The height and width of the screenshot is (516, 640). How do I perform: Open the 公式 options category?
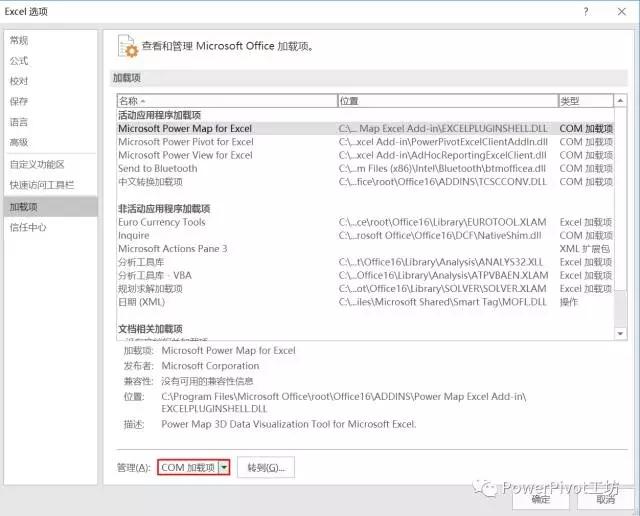[x=19, y=61]
